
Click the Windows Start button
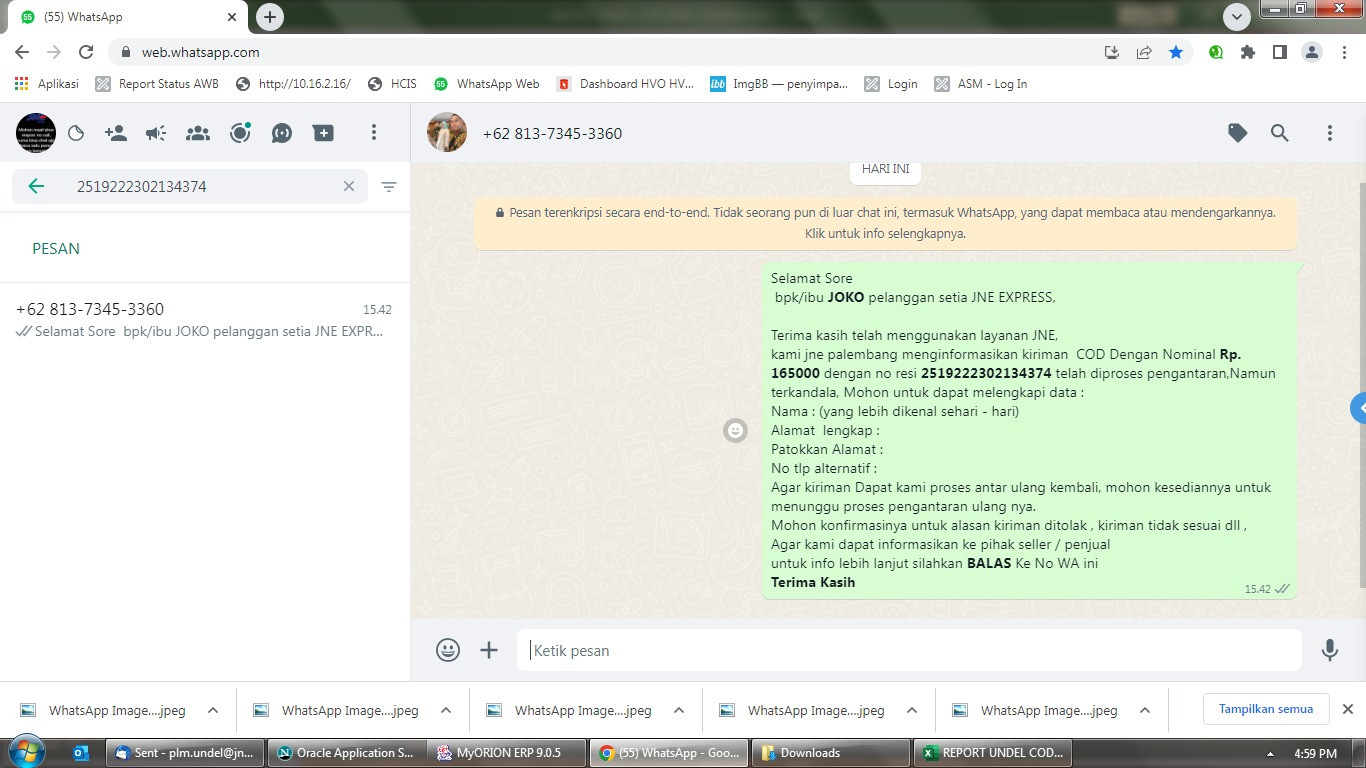coord(25,752)
